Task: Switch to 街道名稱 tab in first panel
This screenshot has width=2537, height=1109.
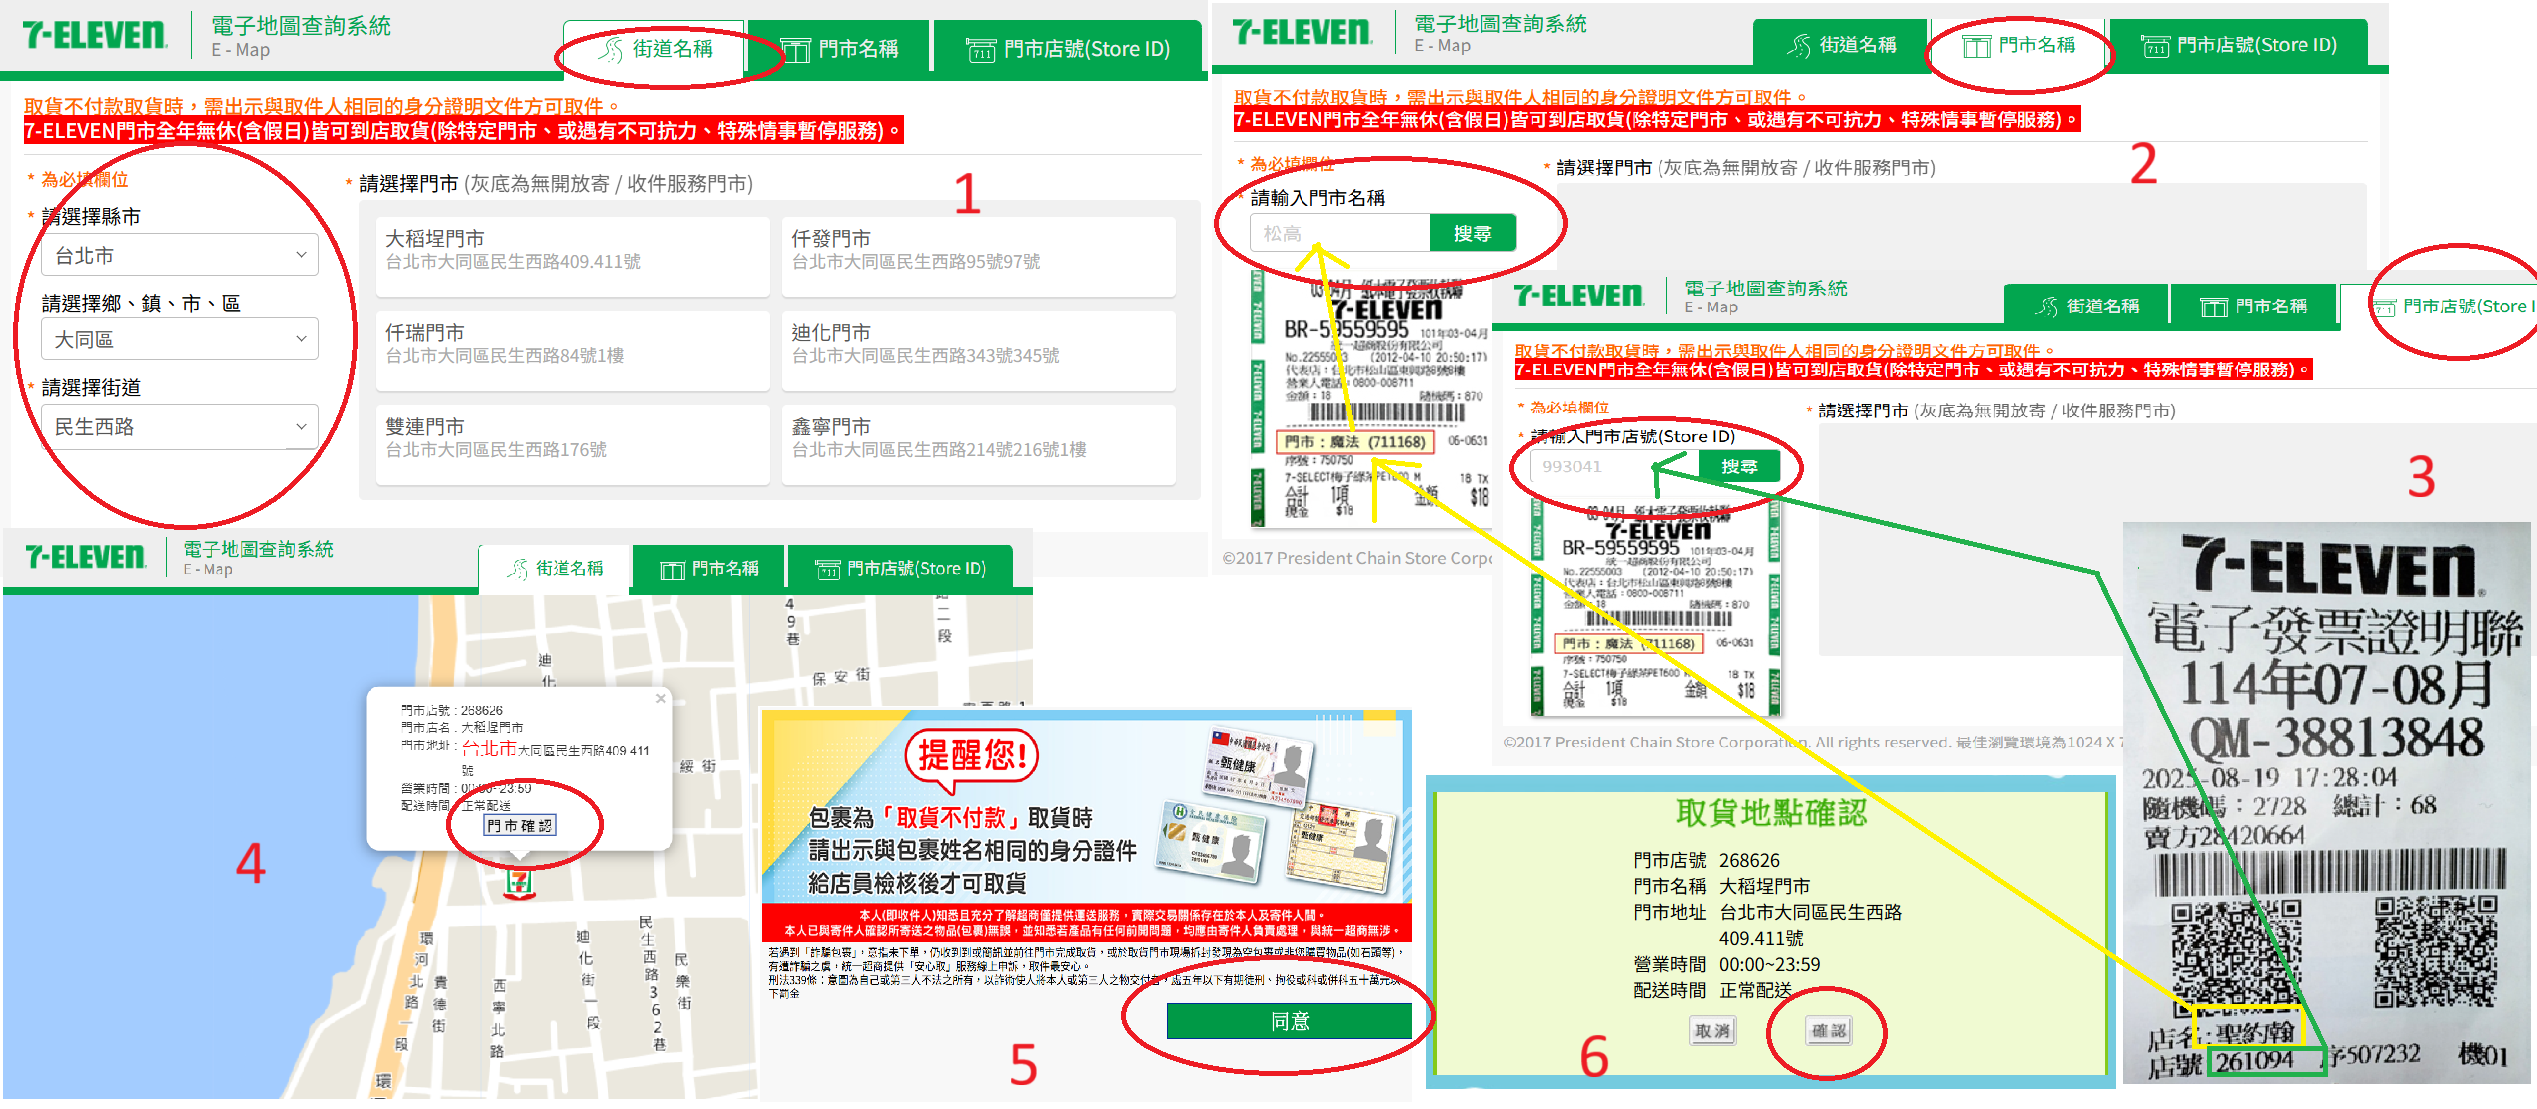Action: (x=656, y=49)
